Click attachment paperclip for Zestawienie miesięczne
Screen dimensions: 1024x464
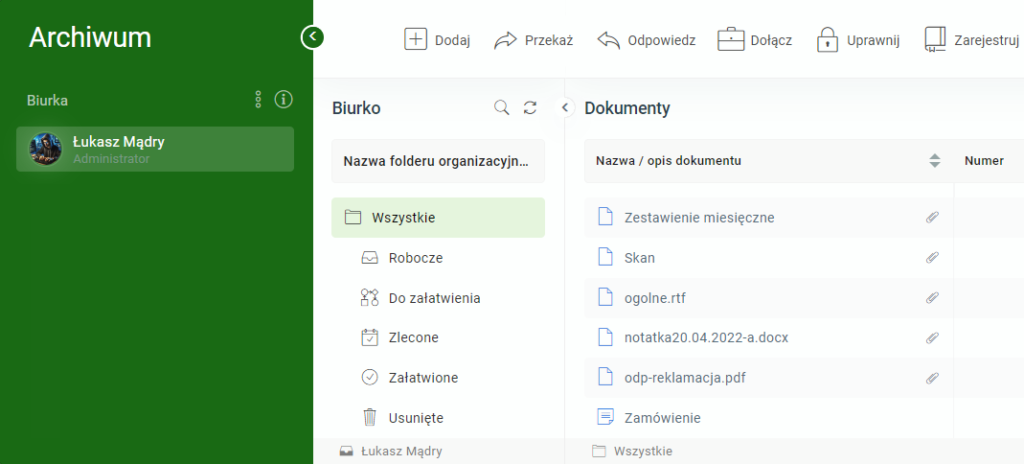[933, 218]
